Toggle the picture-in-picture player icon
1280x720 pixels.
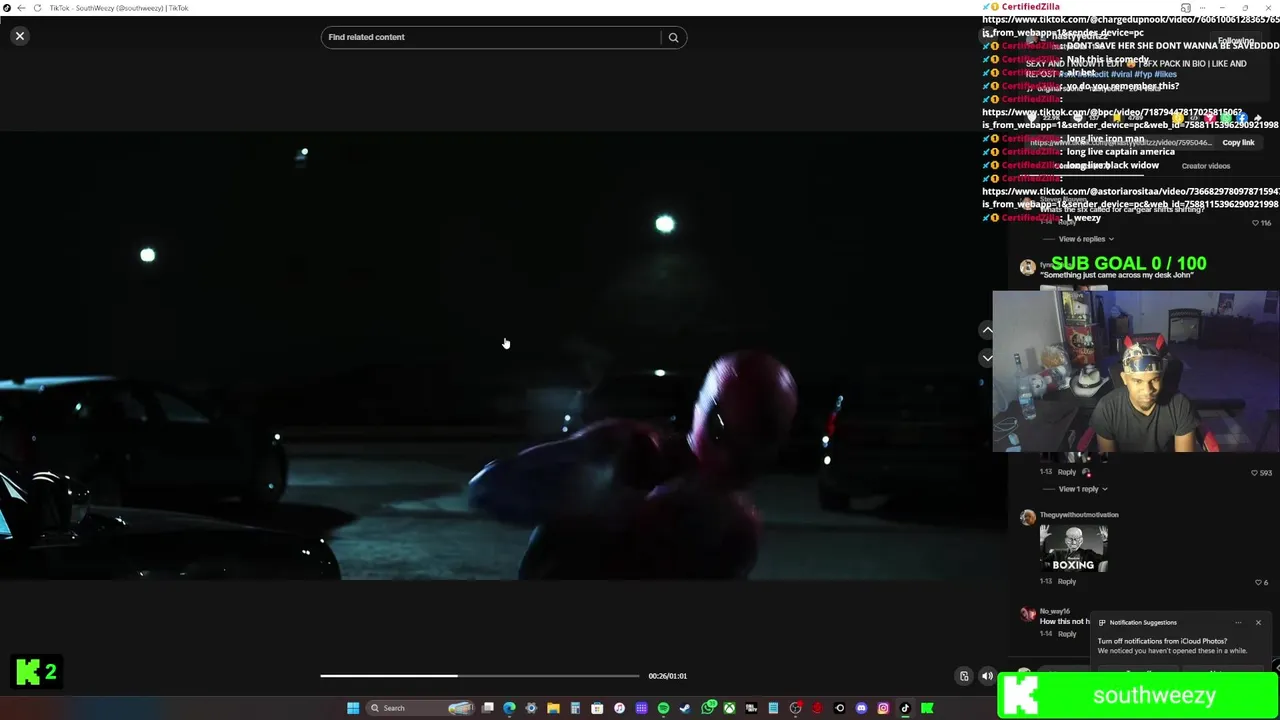(x=964, y=676)
